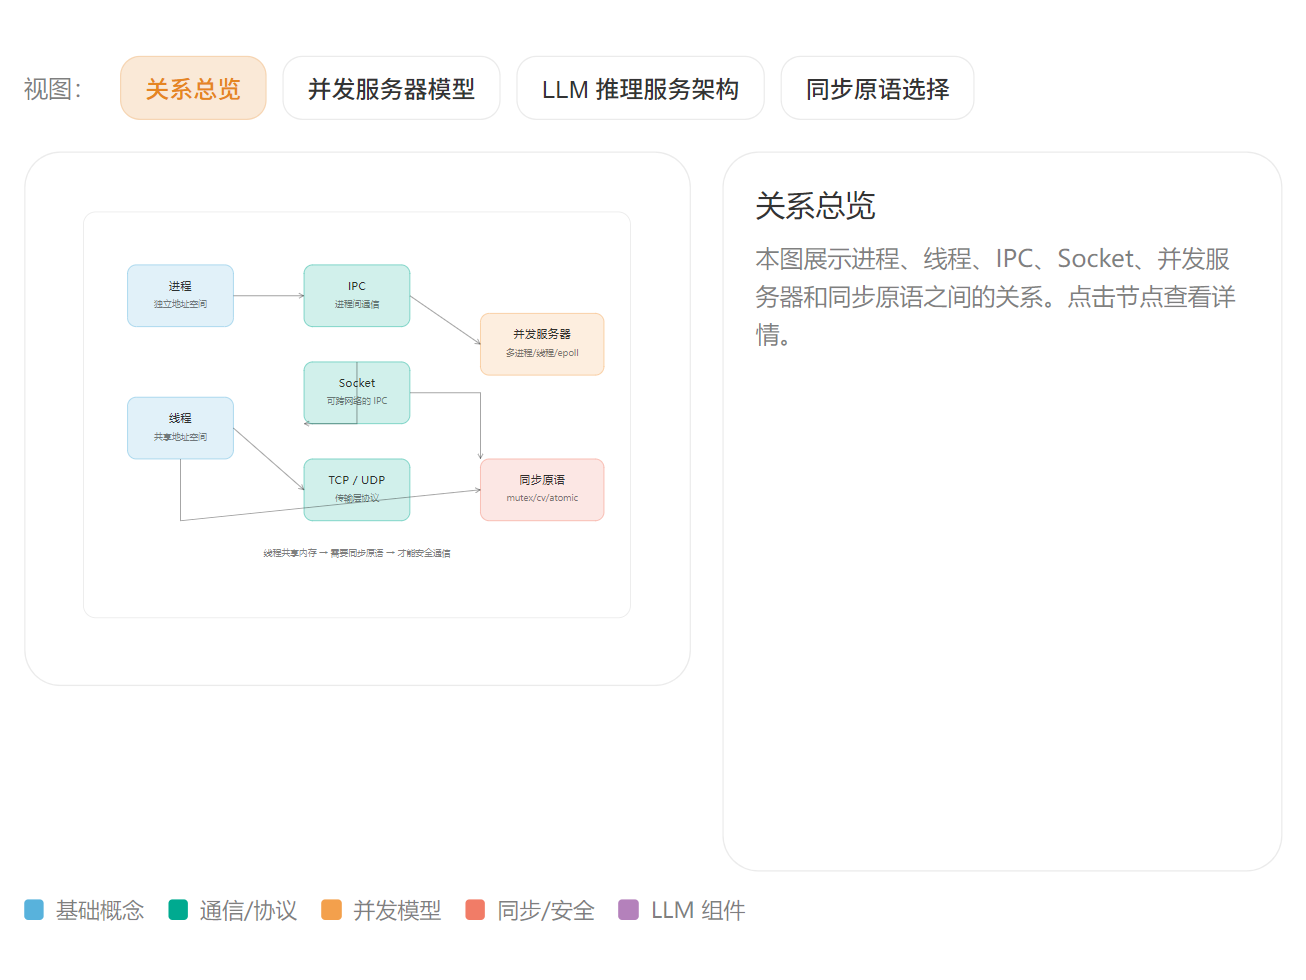Click the 通信/协议 legend label
1306x980 pixels.
click(248, 910)
